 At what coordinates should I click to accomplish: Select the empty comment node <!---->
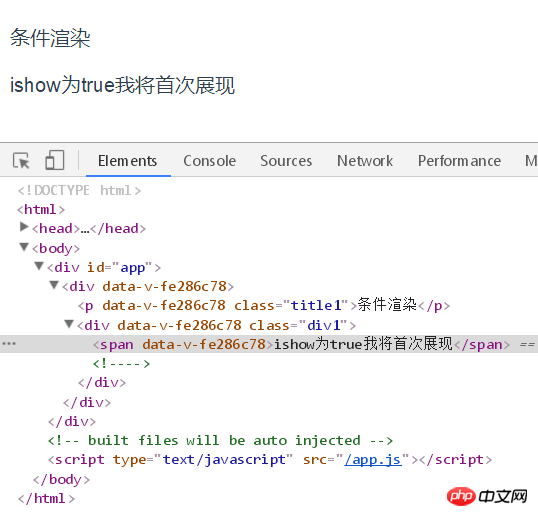click(x=121, y=363)
